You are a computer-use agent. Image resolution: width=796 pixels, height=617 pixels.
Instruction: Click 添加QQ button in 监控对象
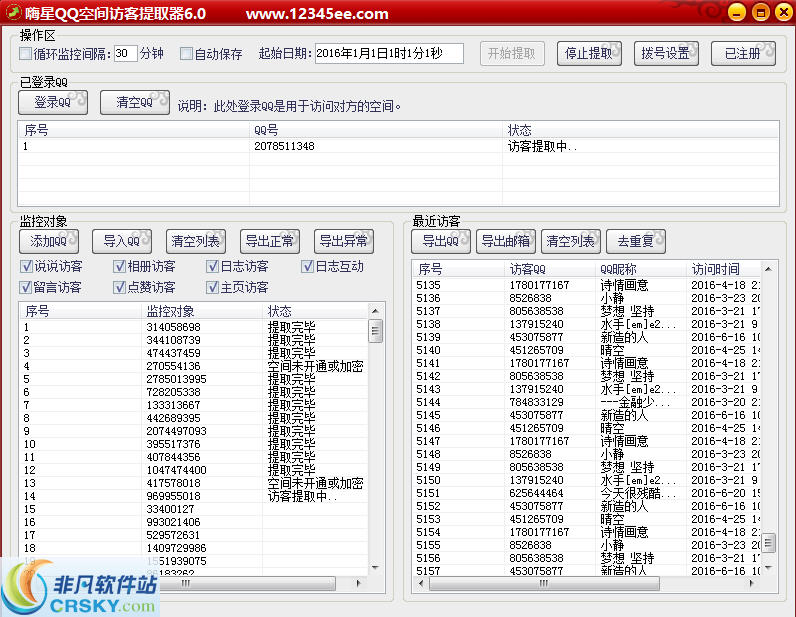pos(49,241)
